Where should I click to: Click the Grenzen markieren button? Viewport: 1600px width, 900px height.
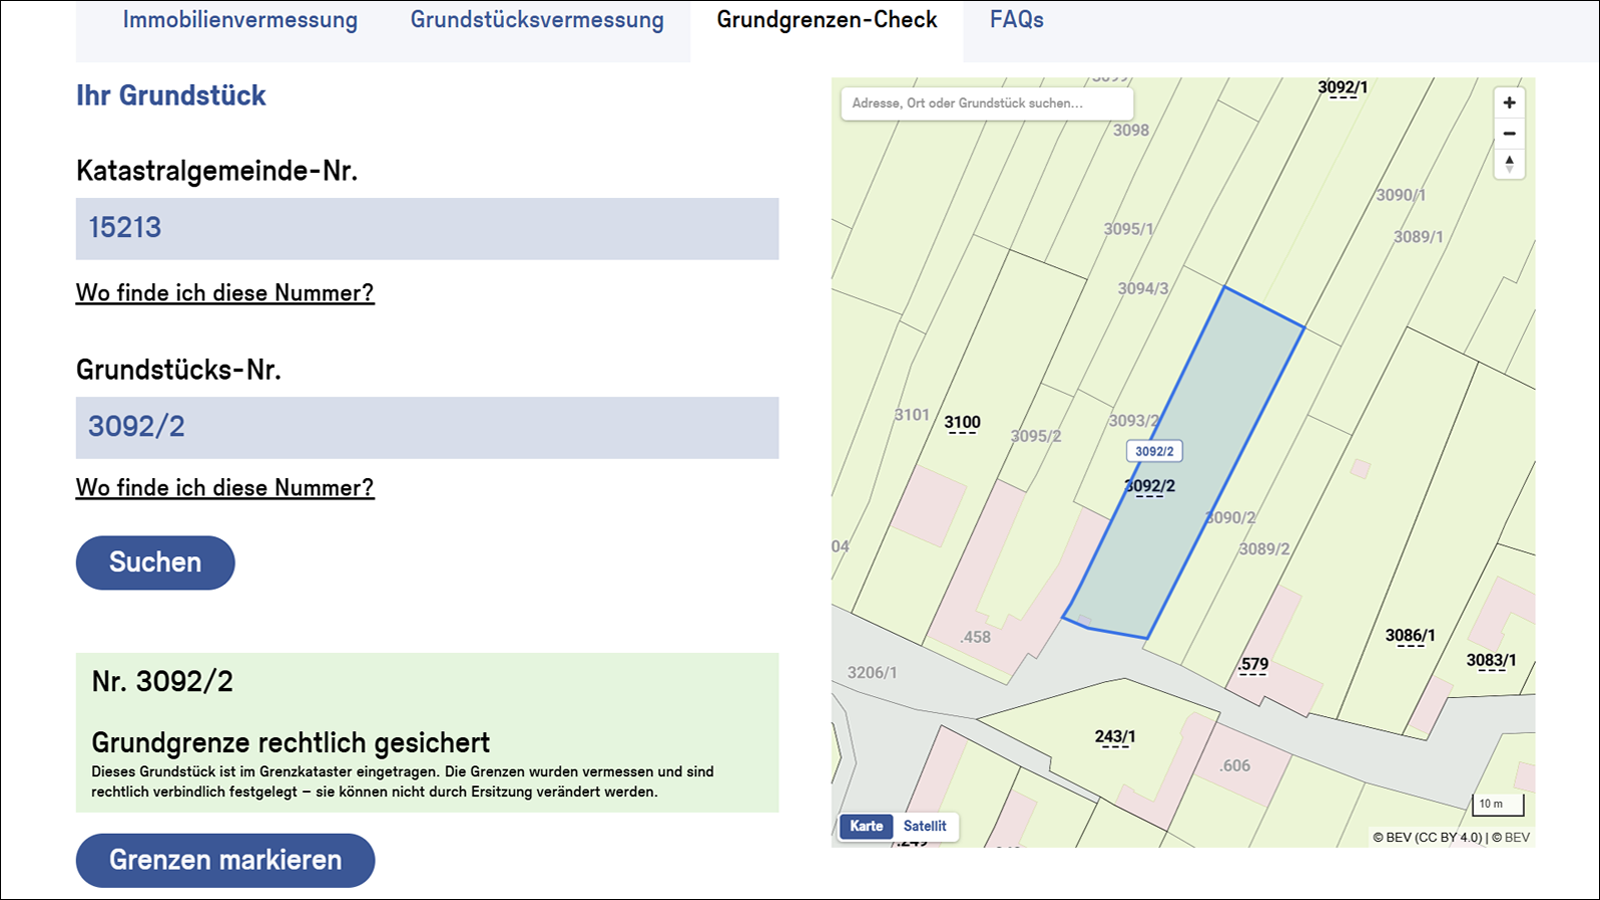click(x=225, y=860)
